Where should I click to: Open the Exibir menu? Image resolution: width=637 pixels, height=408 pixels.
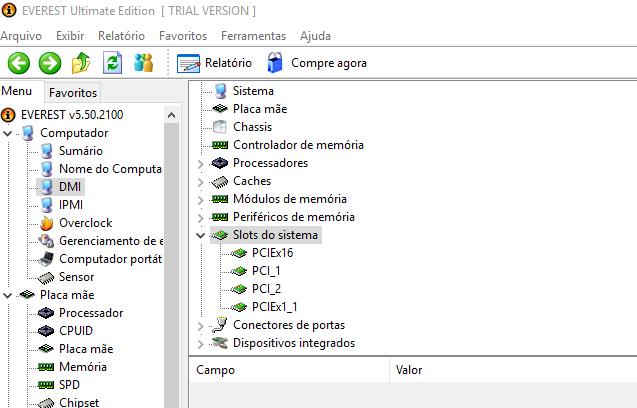point(70,36)
